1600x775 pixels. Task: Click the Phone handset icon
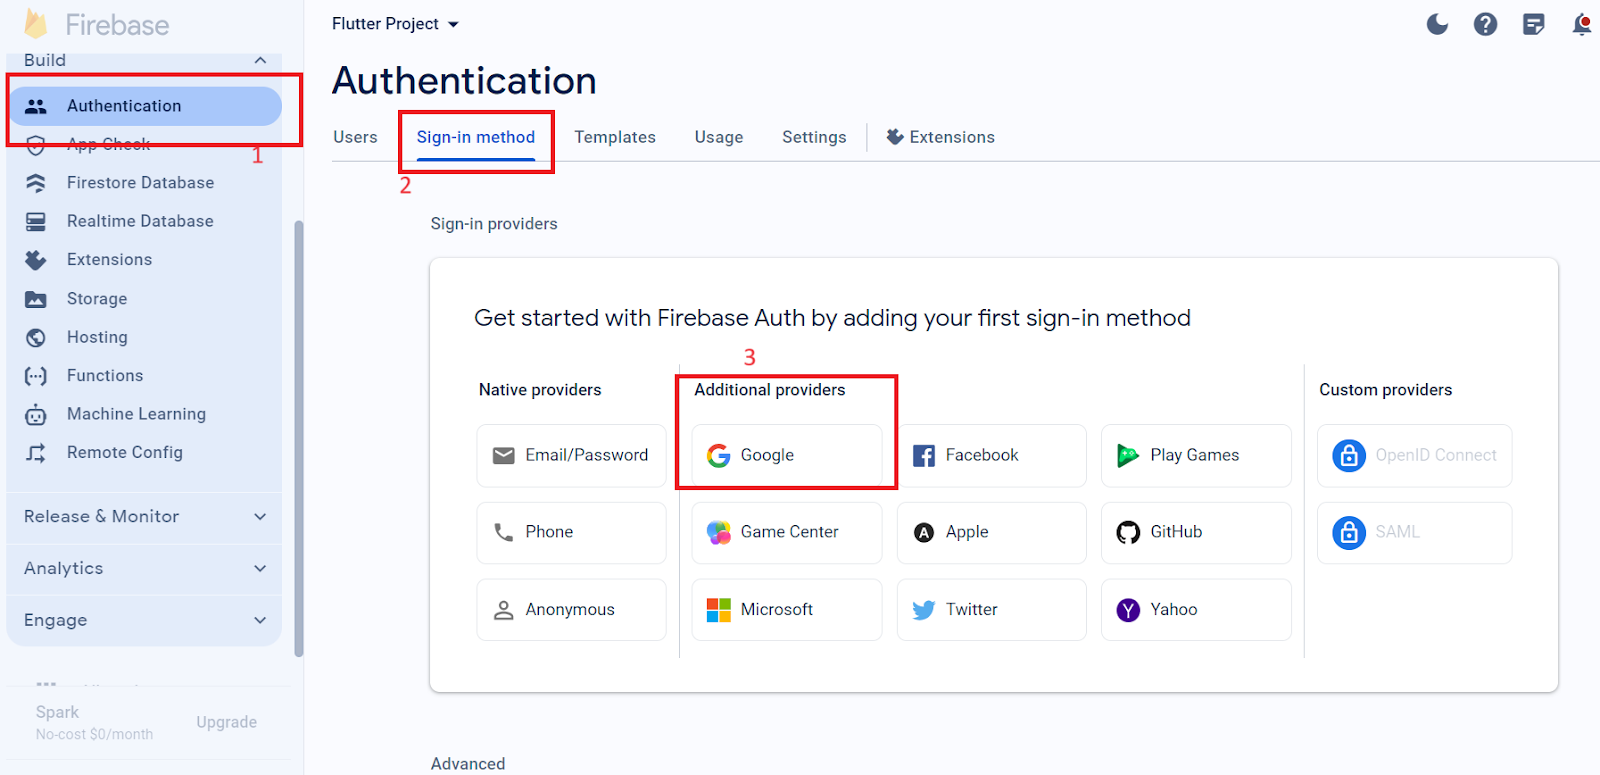pyautogui.click(x=503, y=533)
